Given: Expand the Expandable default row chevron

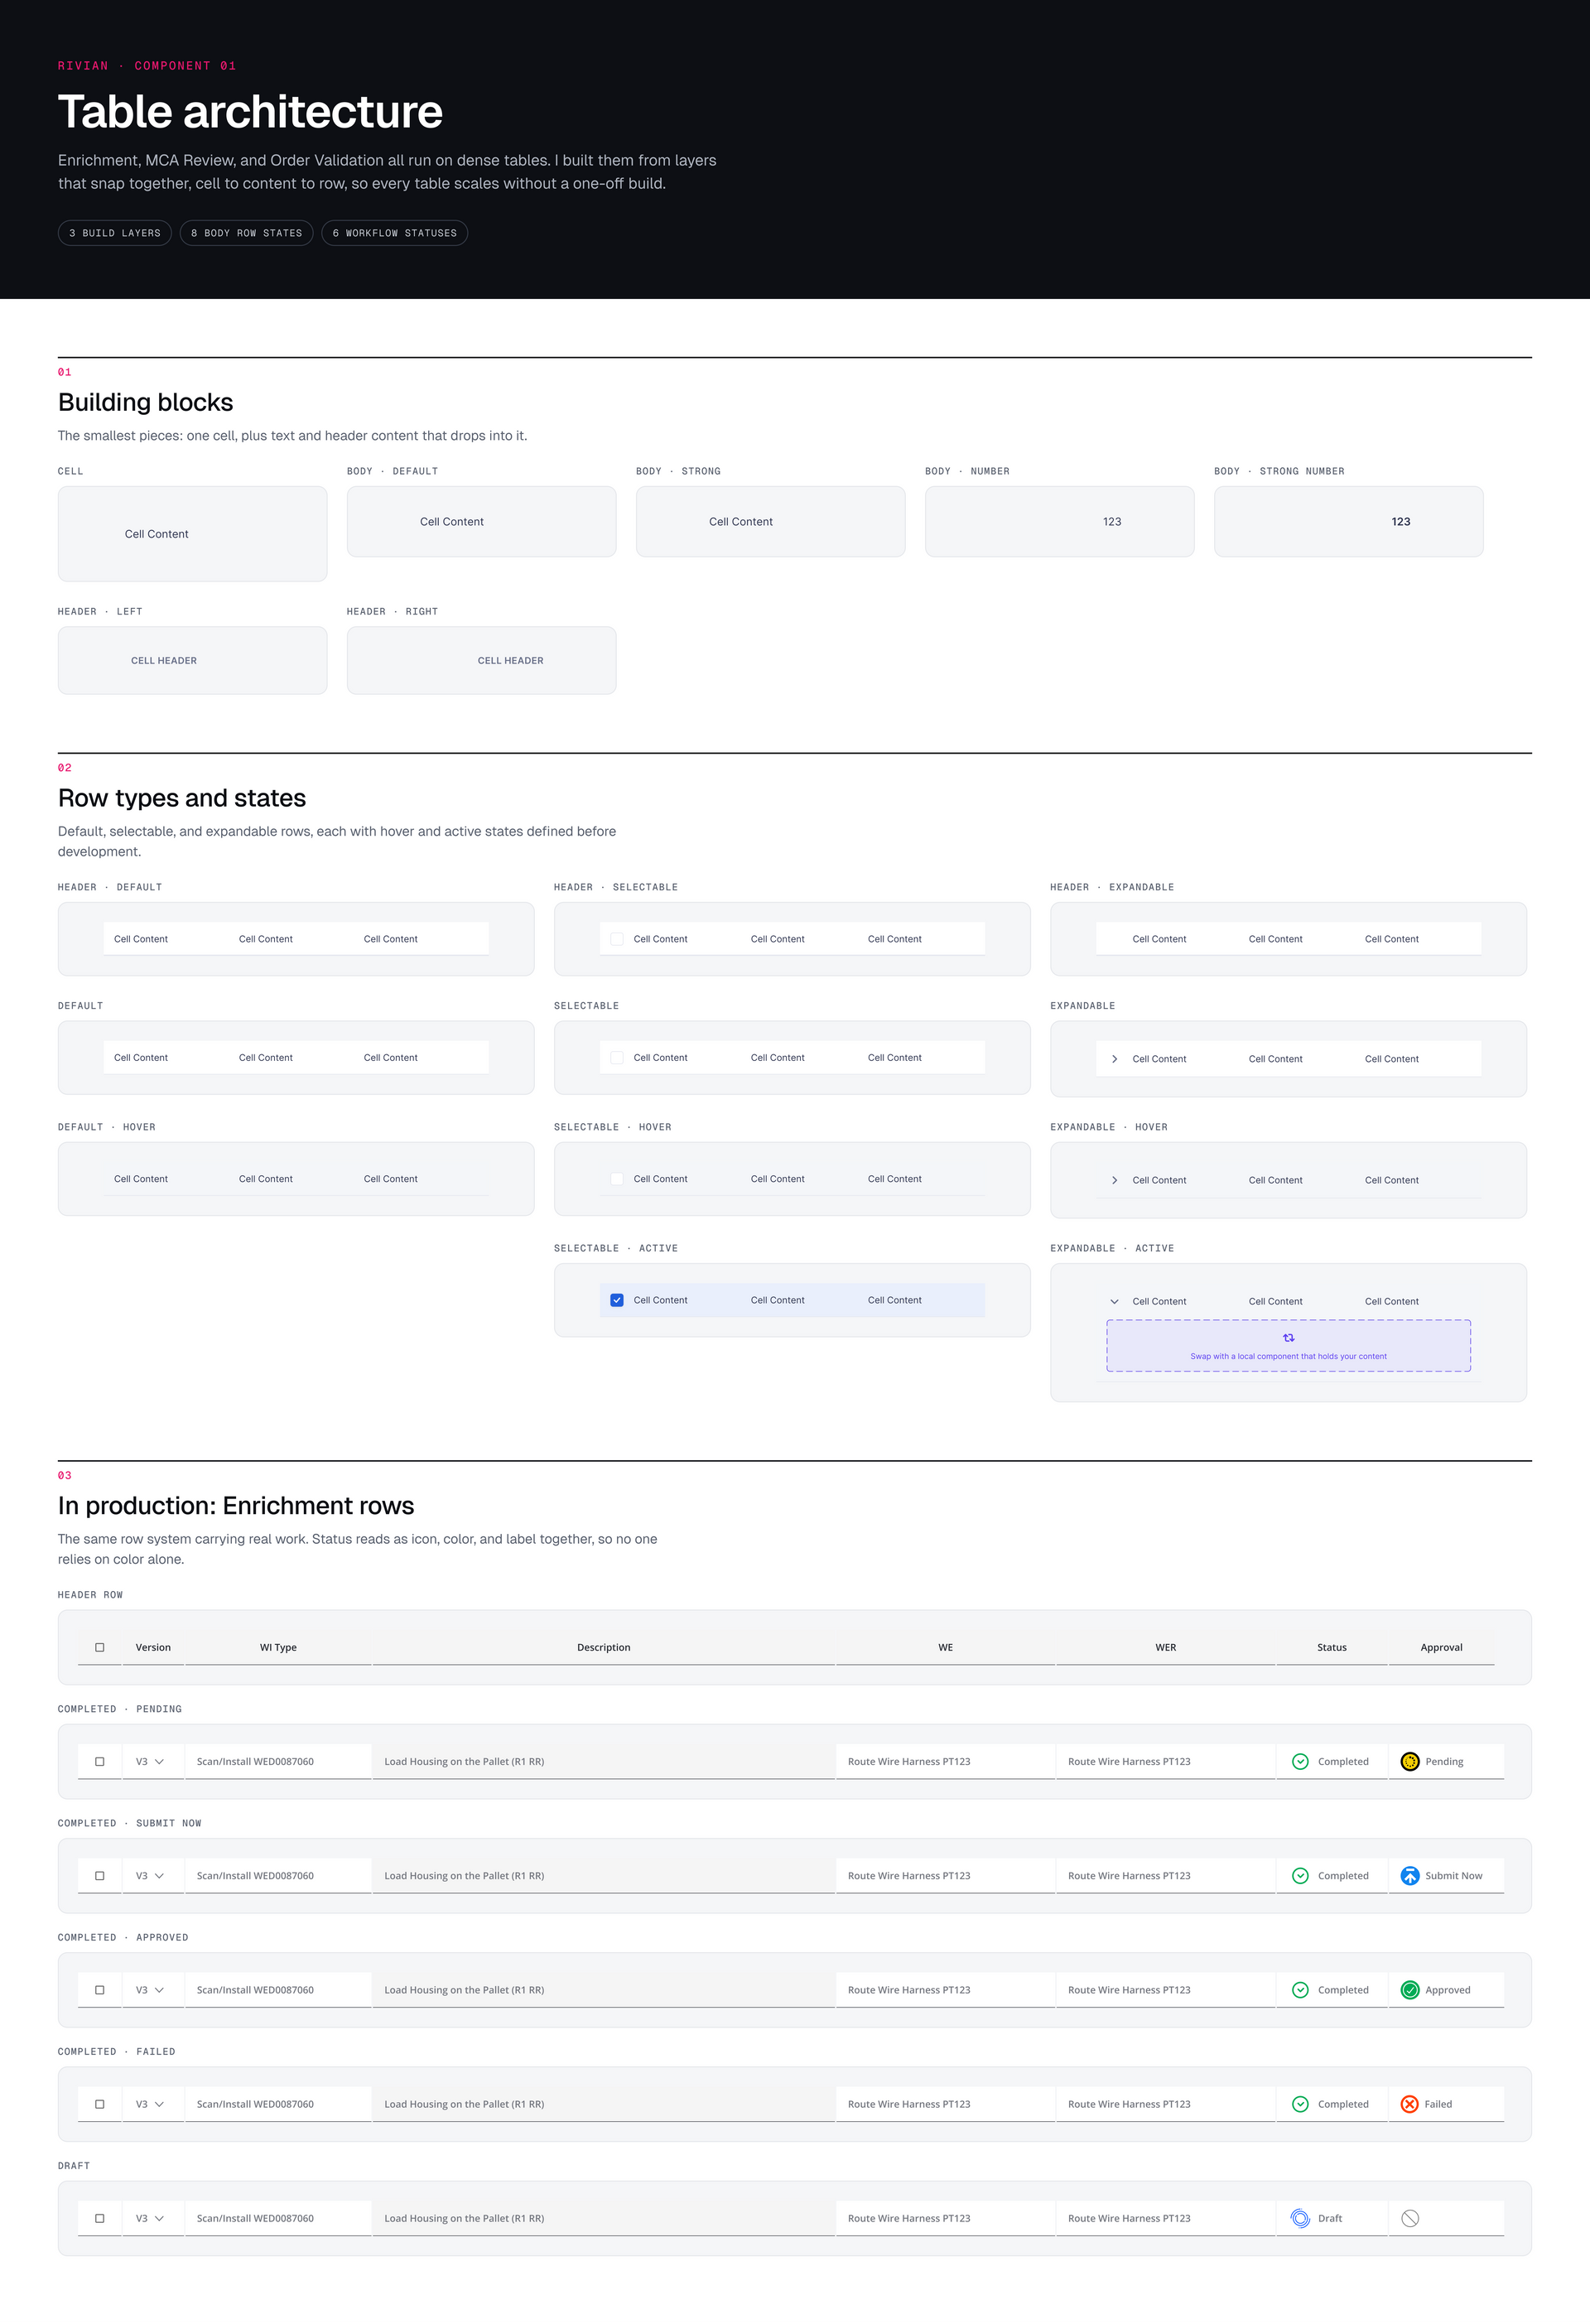Looking at the screenshot, I should (1114, 1058).
